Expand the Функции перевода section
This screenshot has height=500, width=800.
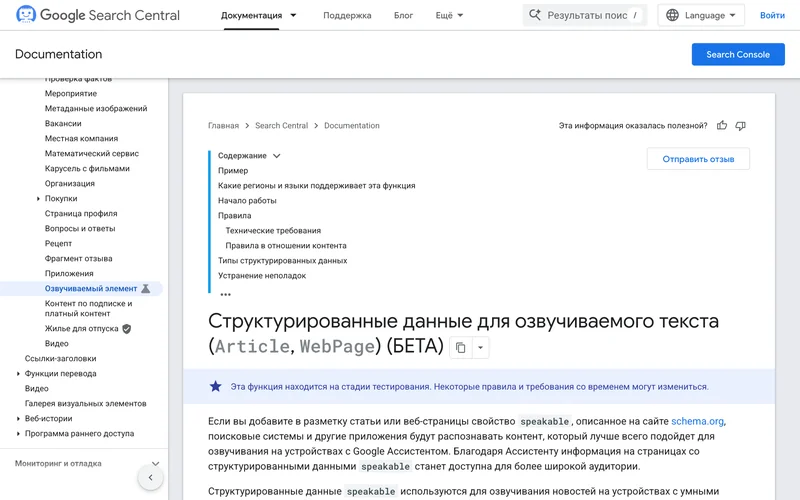click(x=18, y=373)
